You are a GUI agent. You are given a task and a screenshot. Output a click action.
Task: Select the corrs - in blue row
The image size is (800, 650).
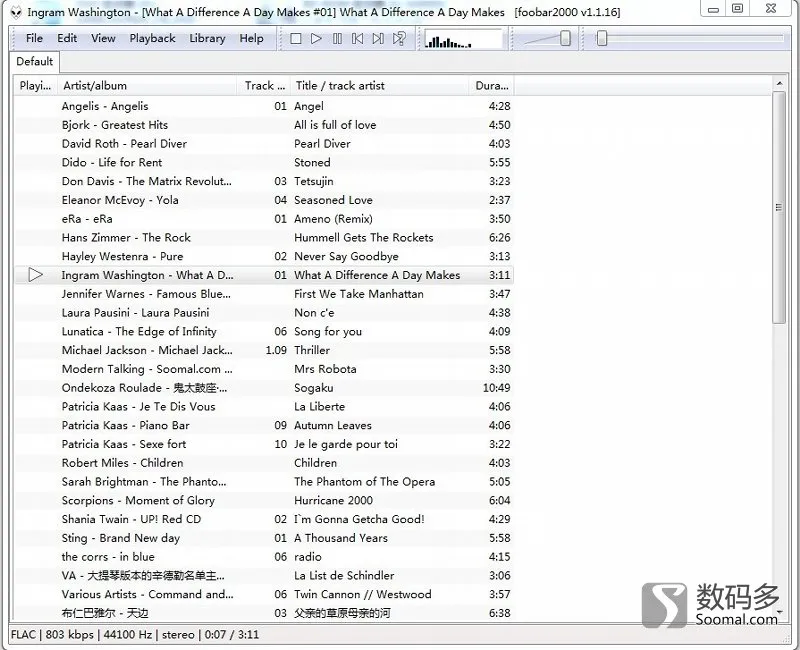[264, 557]
